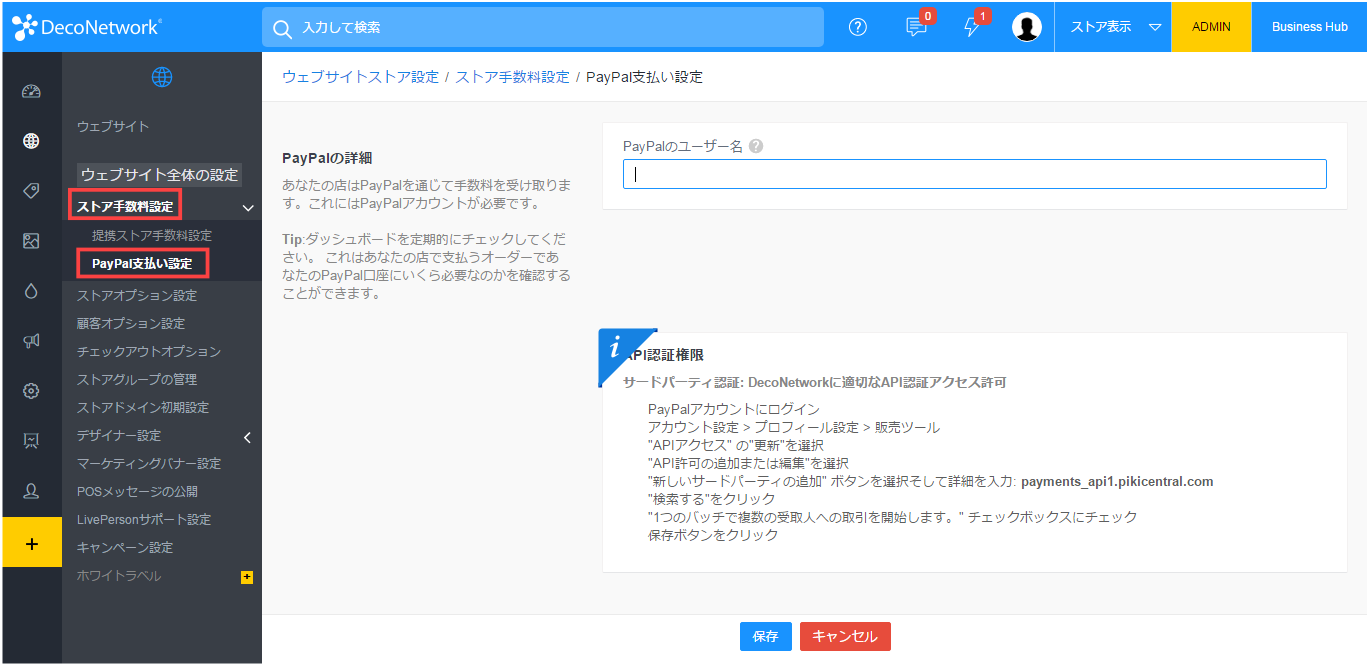
Task: Open ホワイトラベル menu item
Action: (x=119, y=576)
